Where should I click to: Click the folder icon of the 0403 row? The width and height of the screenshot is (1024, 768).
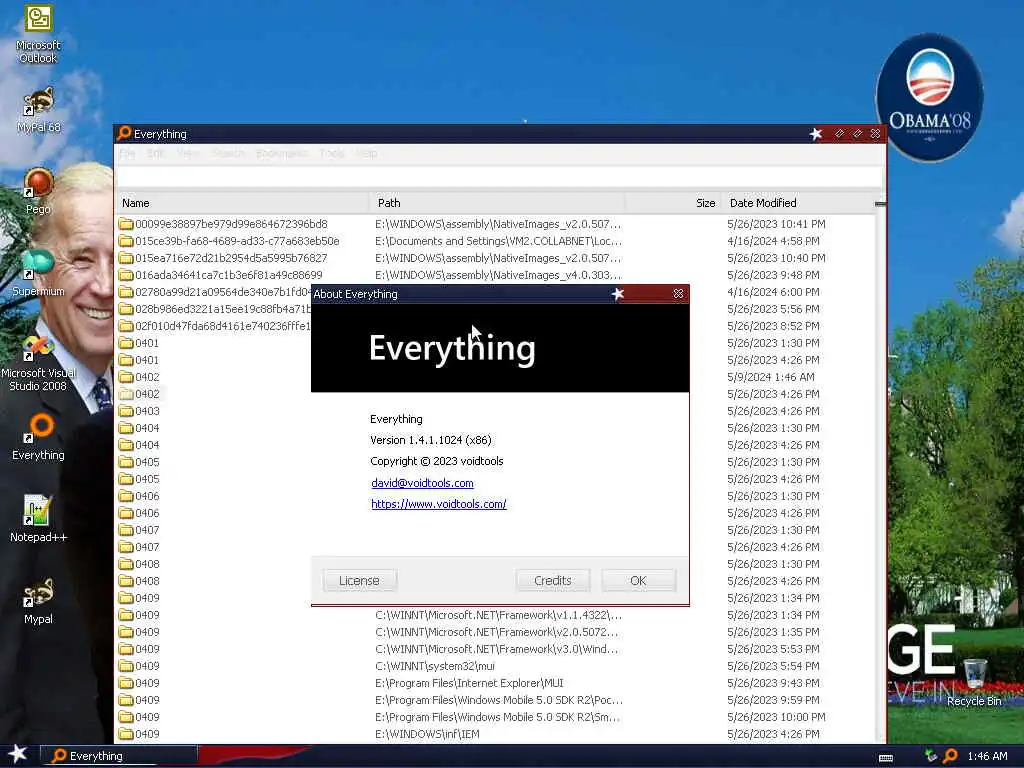pos(126,411)
